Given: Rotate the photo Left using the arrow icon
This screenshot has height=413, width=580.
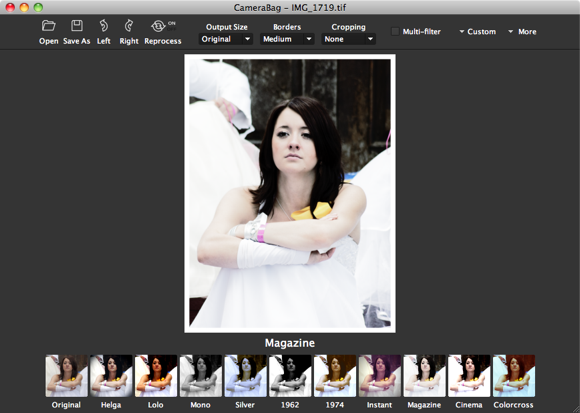Looking at the screenshot, I should pyautogui.click(x=104, y=26).
